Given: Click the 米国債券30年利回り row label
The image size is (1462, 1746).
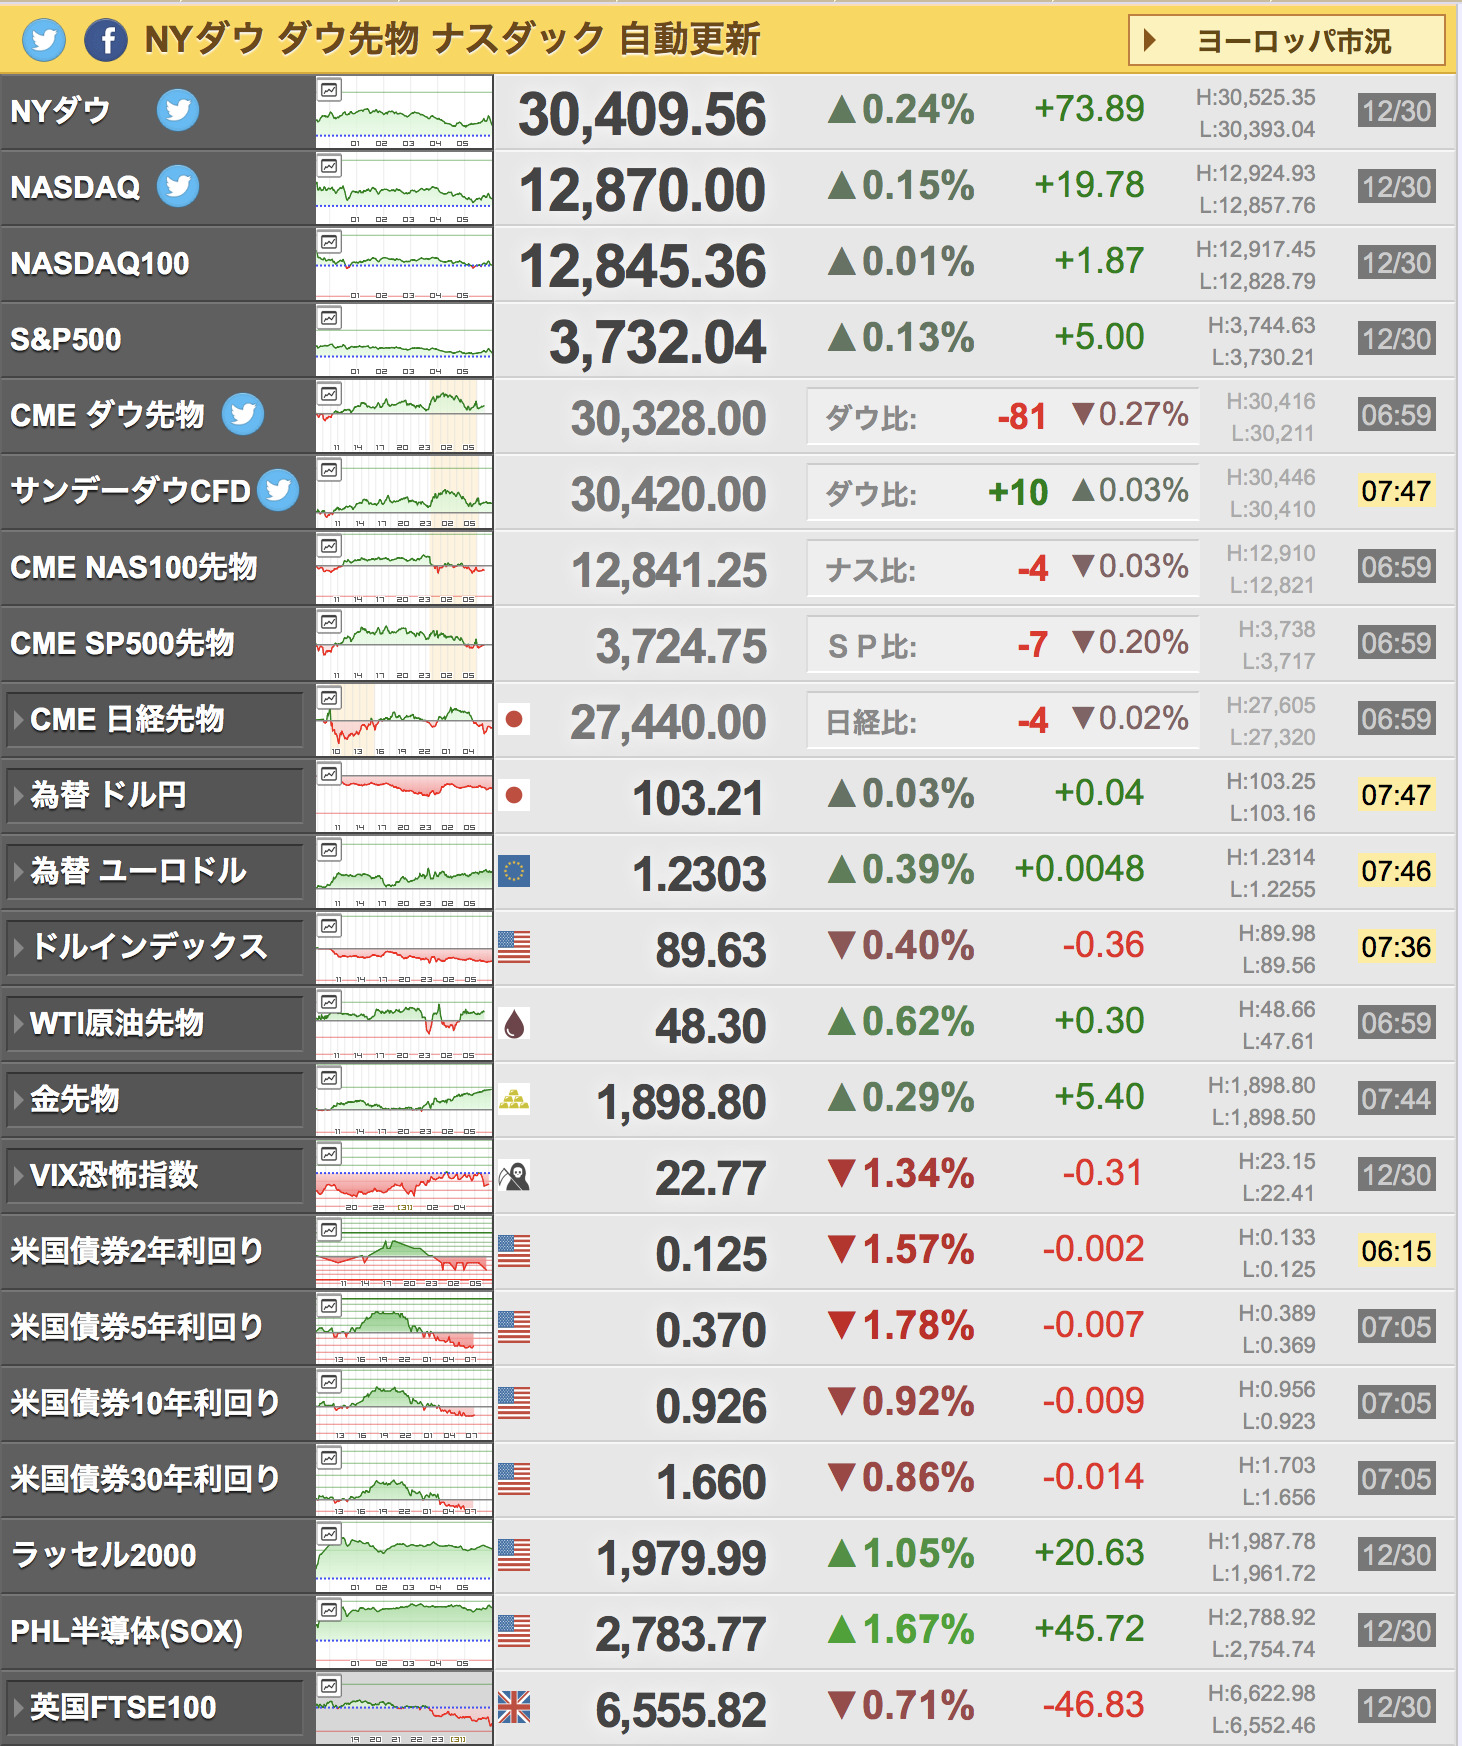Looking at the screenshot, I should click(145, 1479).
